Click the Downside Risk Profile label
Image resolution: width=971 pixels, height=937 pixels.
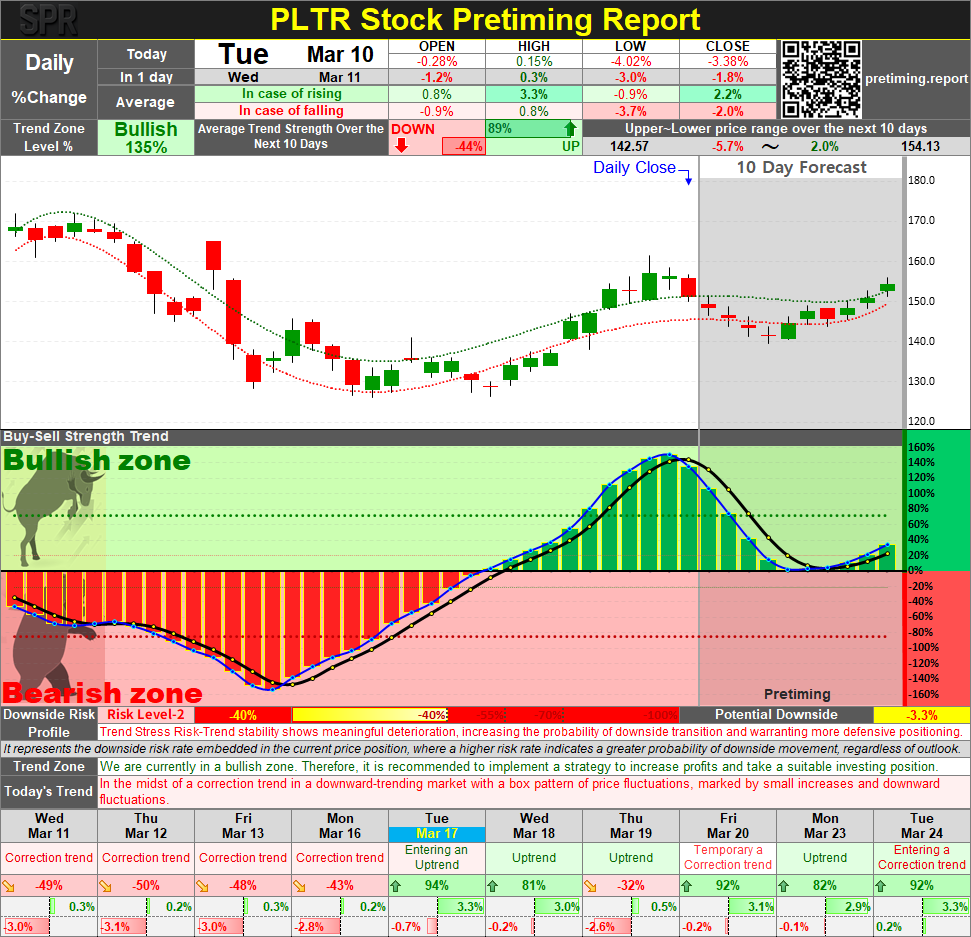(49, 723)
